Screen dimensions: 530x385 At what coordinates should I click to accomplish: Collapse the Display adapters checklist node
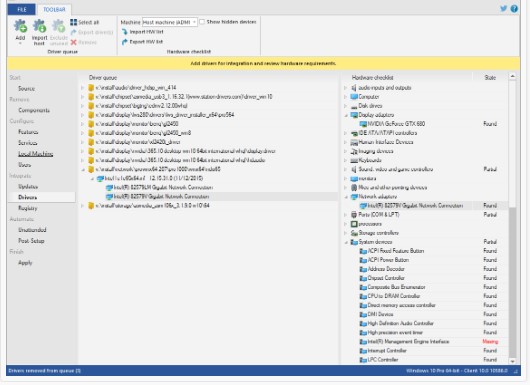[346, 115]
